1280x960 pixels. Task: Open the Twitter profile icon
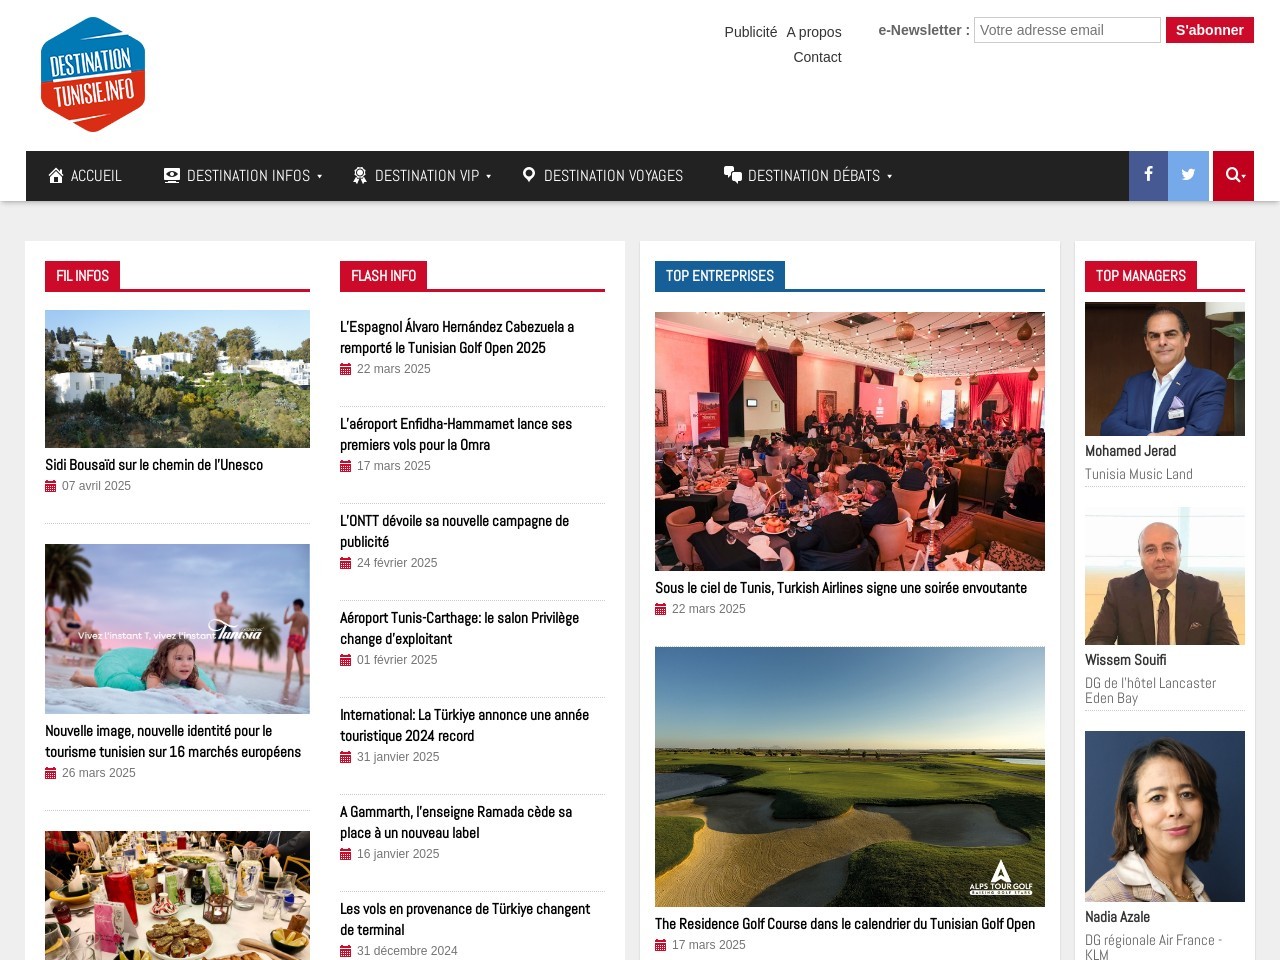(1188, 175)
